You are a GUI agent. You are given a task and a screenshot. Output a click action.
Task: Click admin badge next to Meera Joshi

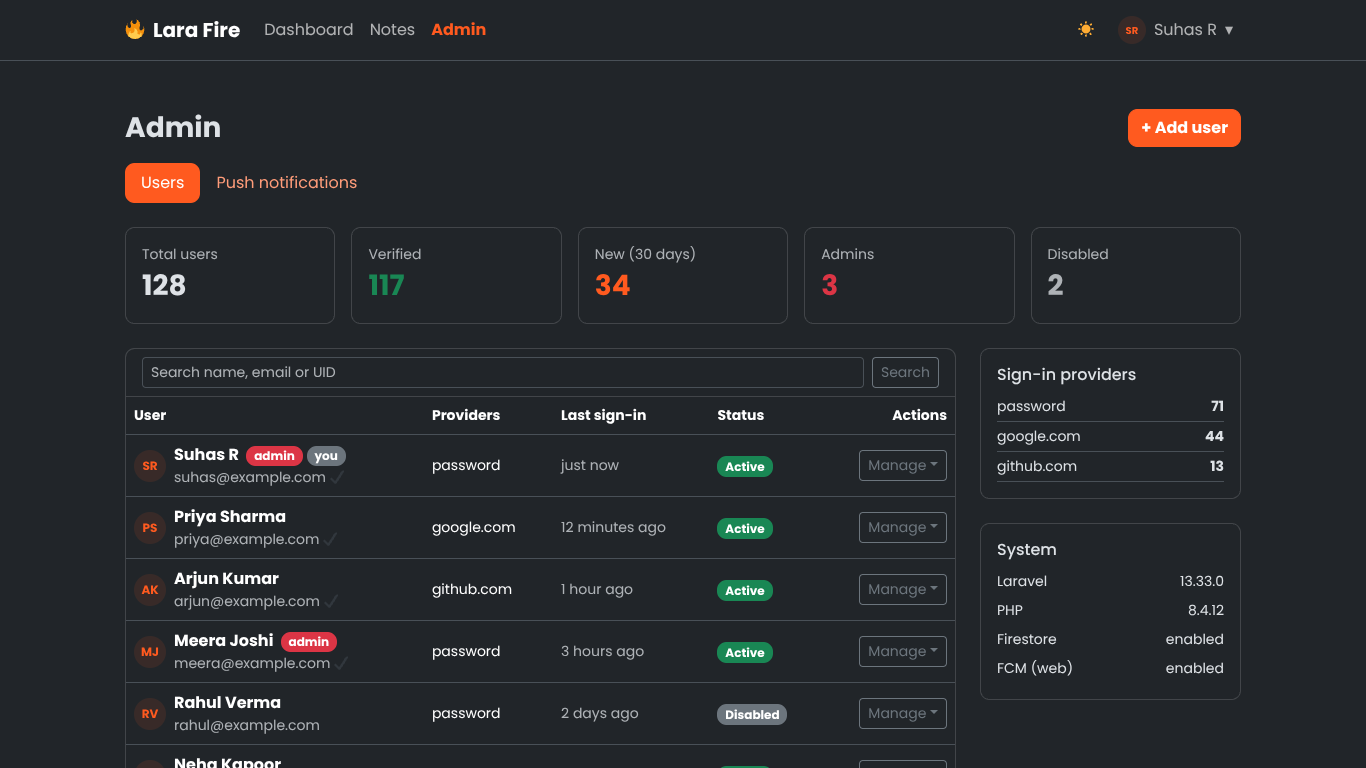pos(309,642)
